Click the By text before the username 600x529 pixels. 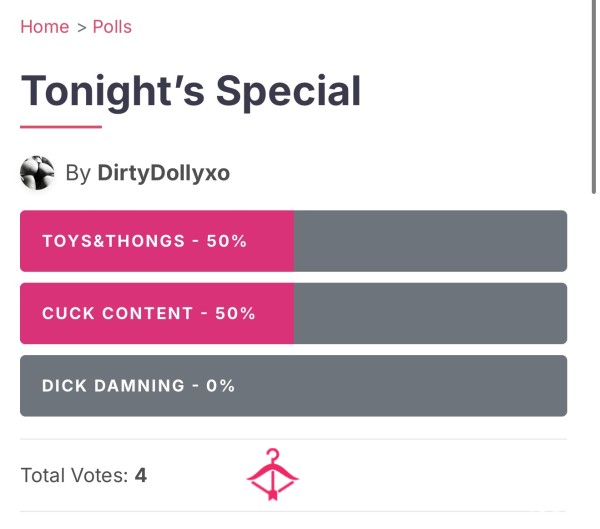pos(78,173)
